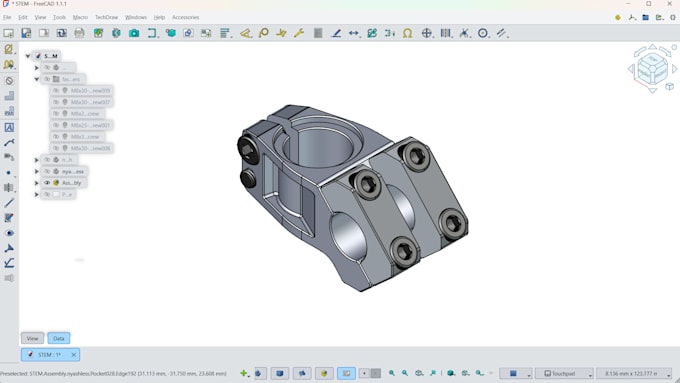Toggle visibility eye of mya...ess item
The height and width of the screenshot is (383, 680).
(x=47, y=171)
